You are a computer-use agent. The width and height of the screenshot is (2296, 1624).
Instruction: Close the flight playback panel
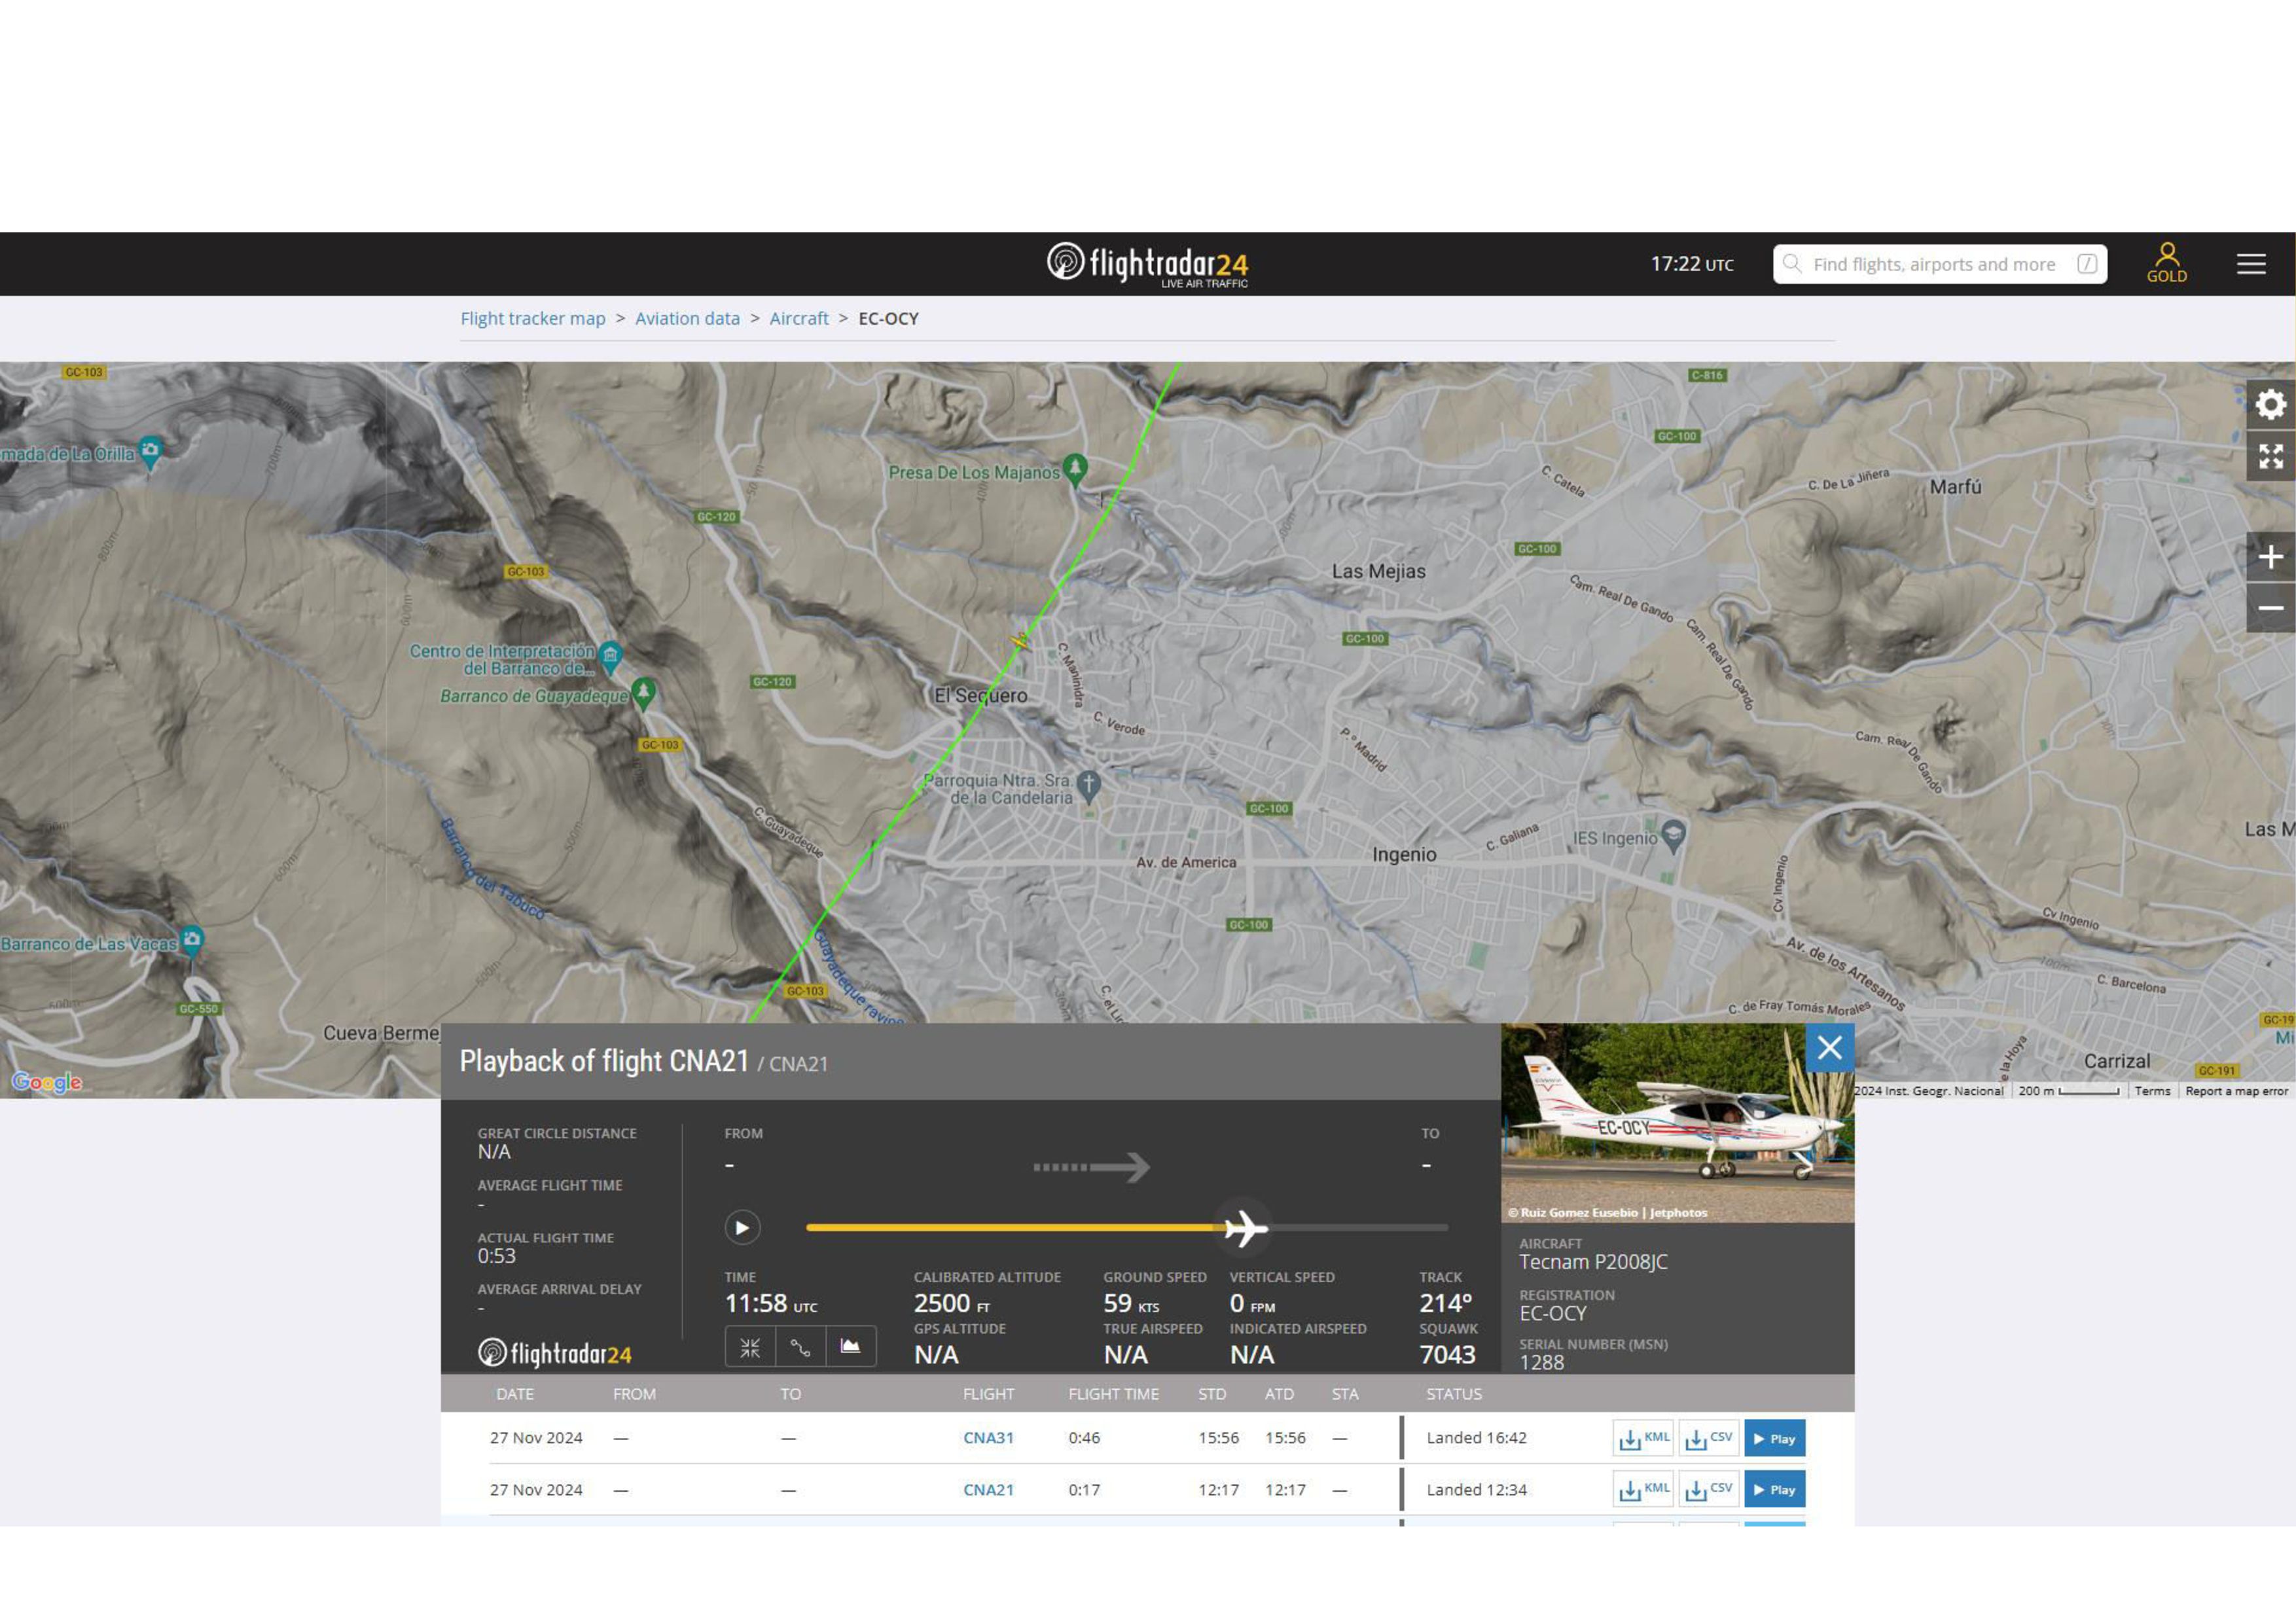coord(1829,1047)
